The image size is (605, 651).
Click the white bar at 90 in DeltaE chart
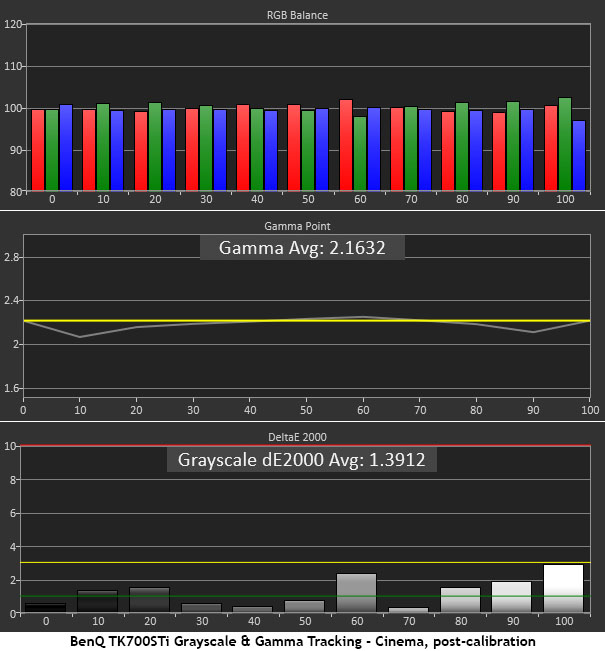(511, 596)
